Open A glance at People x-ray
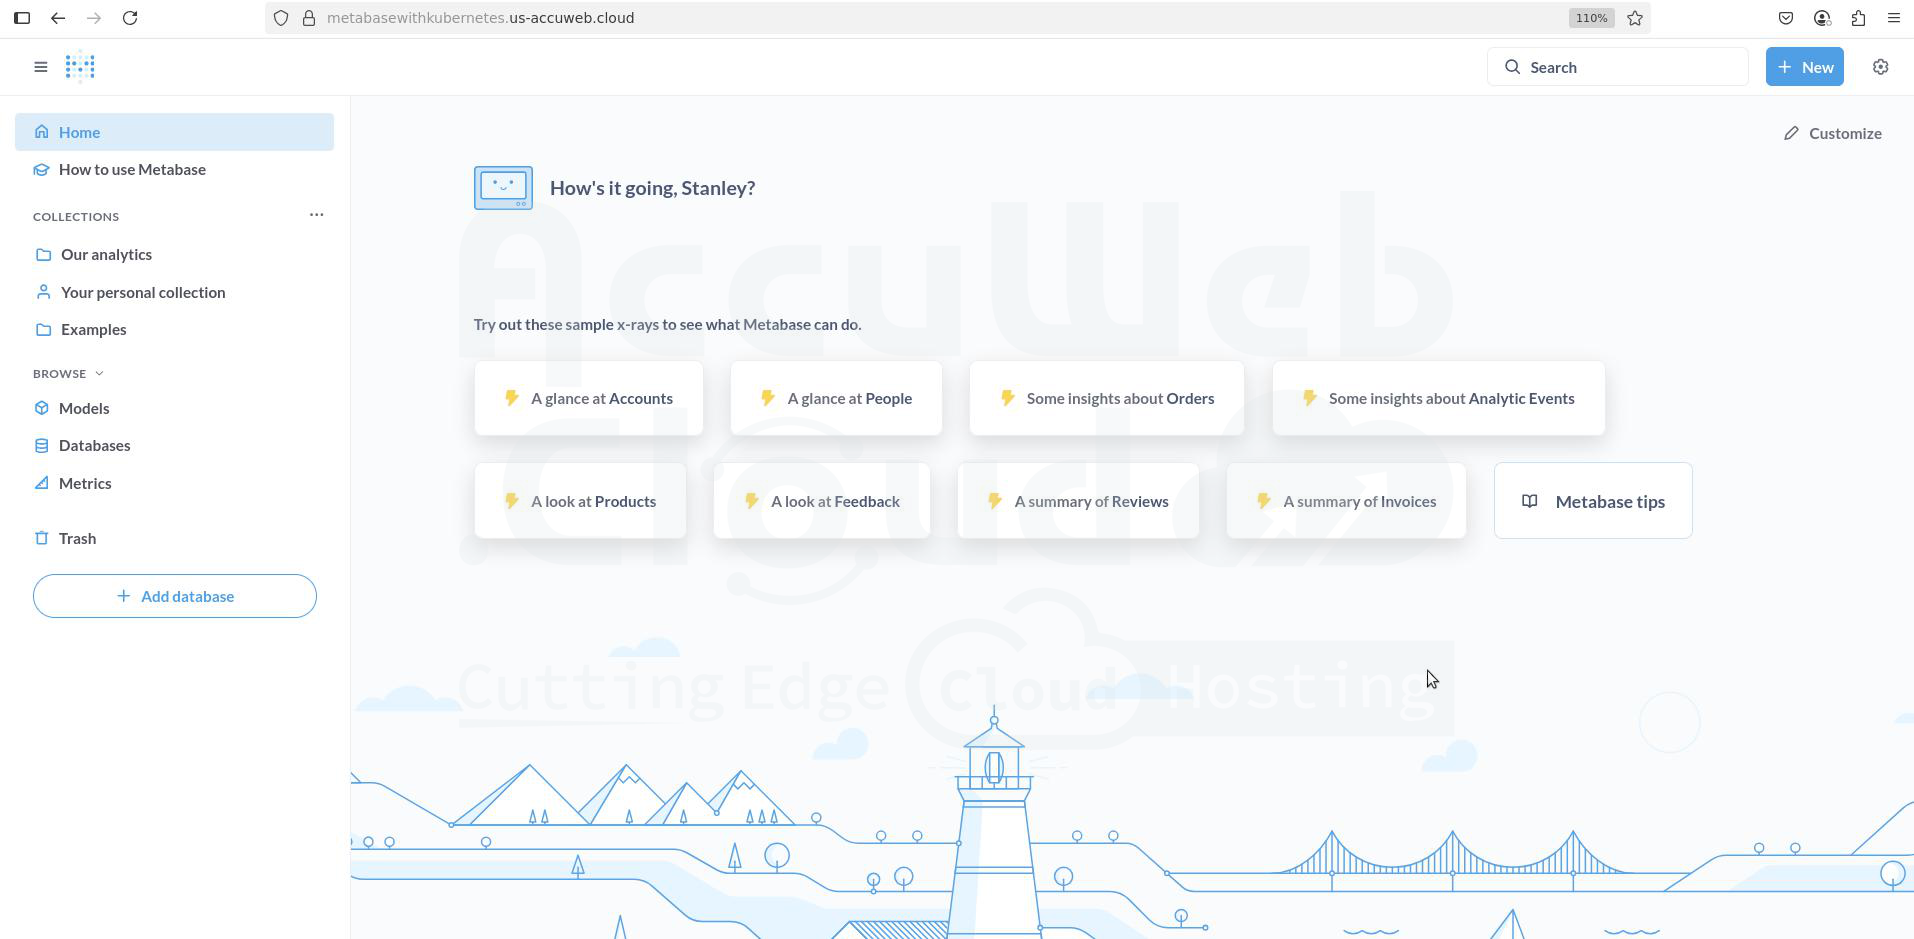1914x939 pixels. (836, 398)
